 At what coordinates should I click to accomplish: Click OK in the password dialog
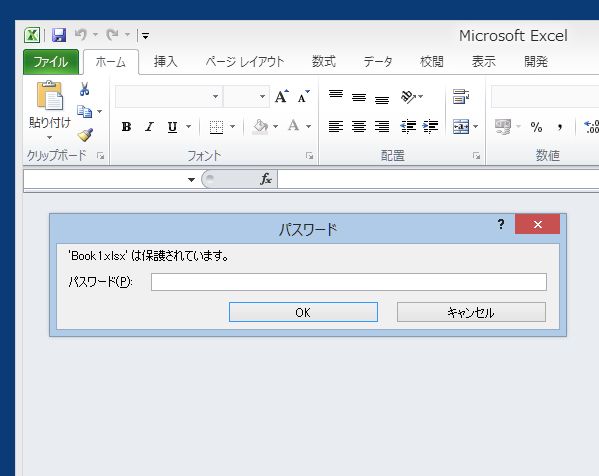(303, 312)
